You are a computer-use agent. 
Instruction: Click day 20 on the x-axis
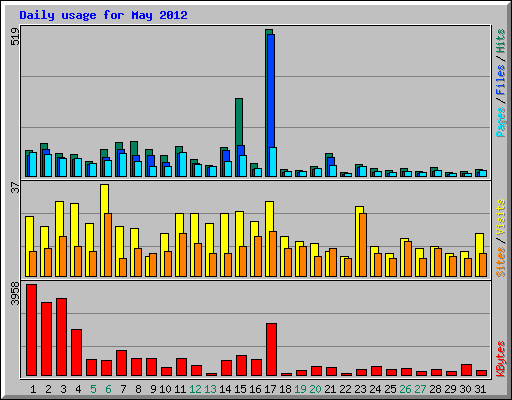coord(315,389)
